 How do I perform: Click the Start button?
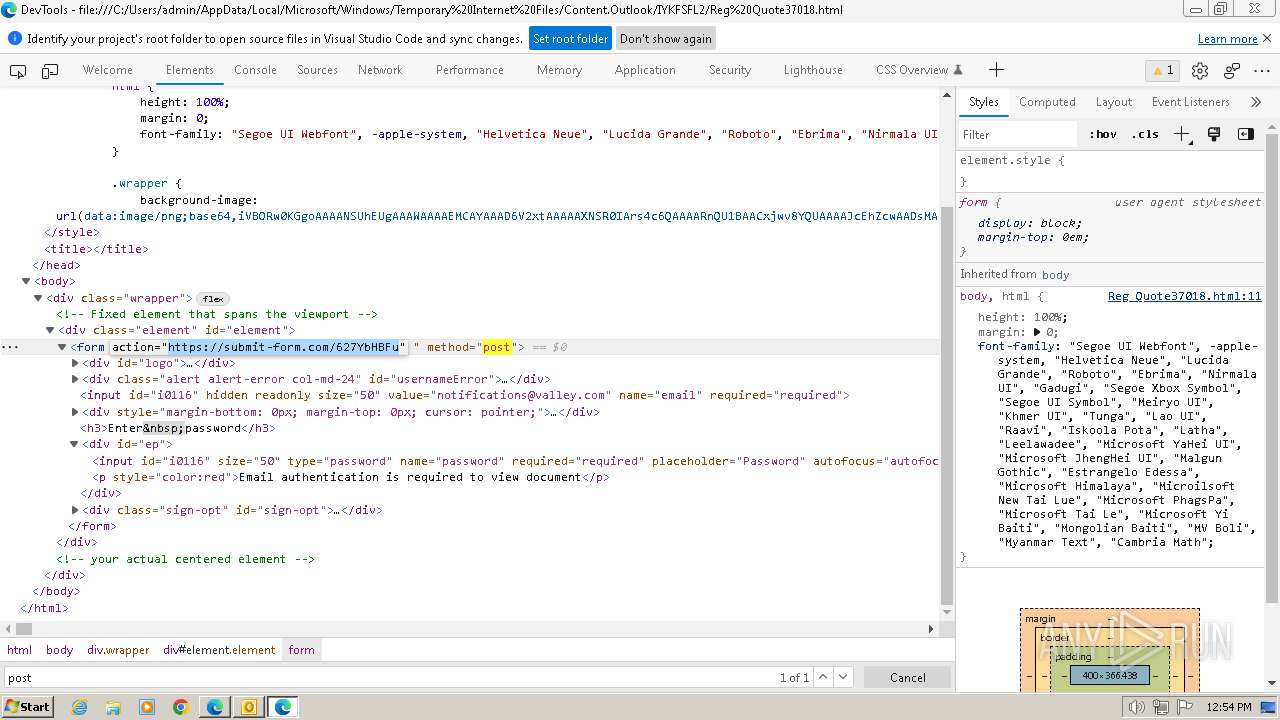point(27,707)
